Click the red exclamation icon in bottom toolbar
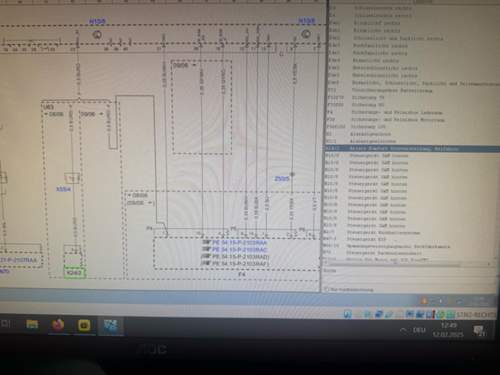500x375 pixels. (433, 314)
